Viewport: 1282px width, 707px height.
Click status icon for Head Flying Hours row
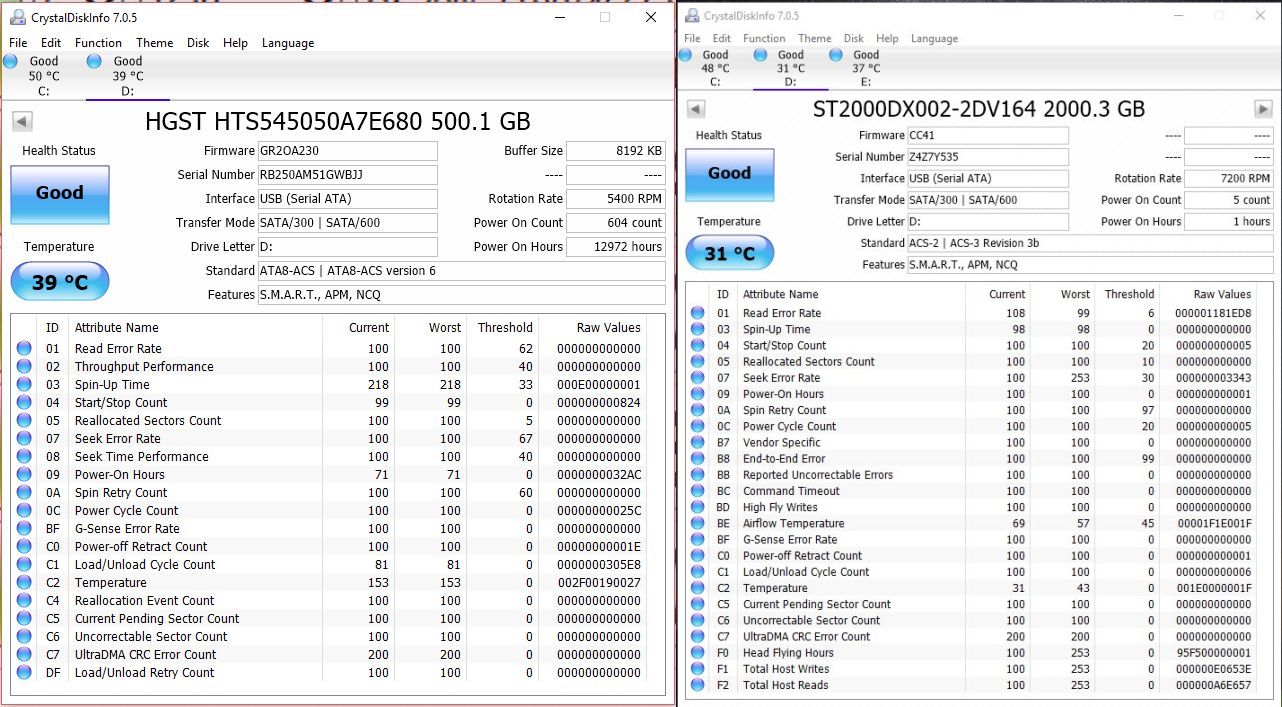697,652
